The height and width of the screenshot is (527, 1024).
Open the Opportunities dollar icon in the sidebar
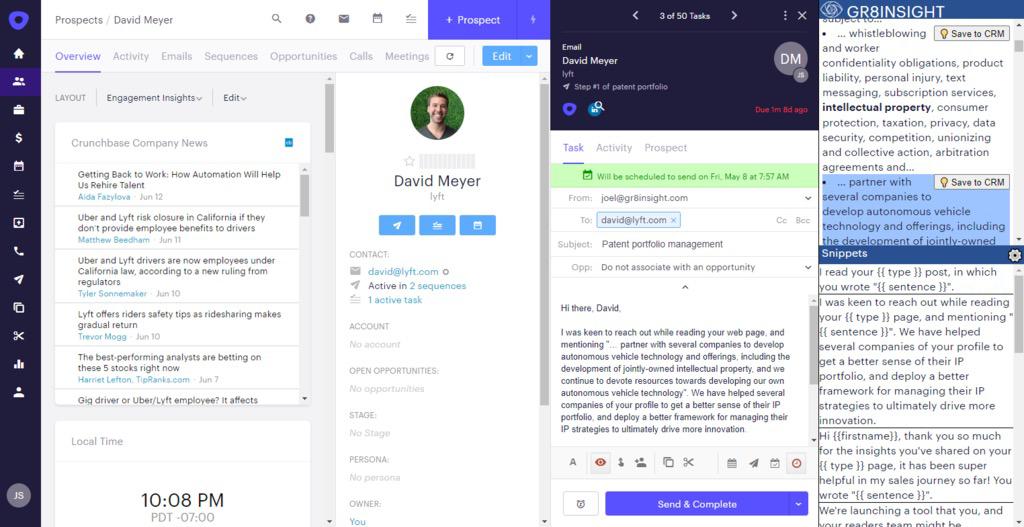click(19, 138)
